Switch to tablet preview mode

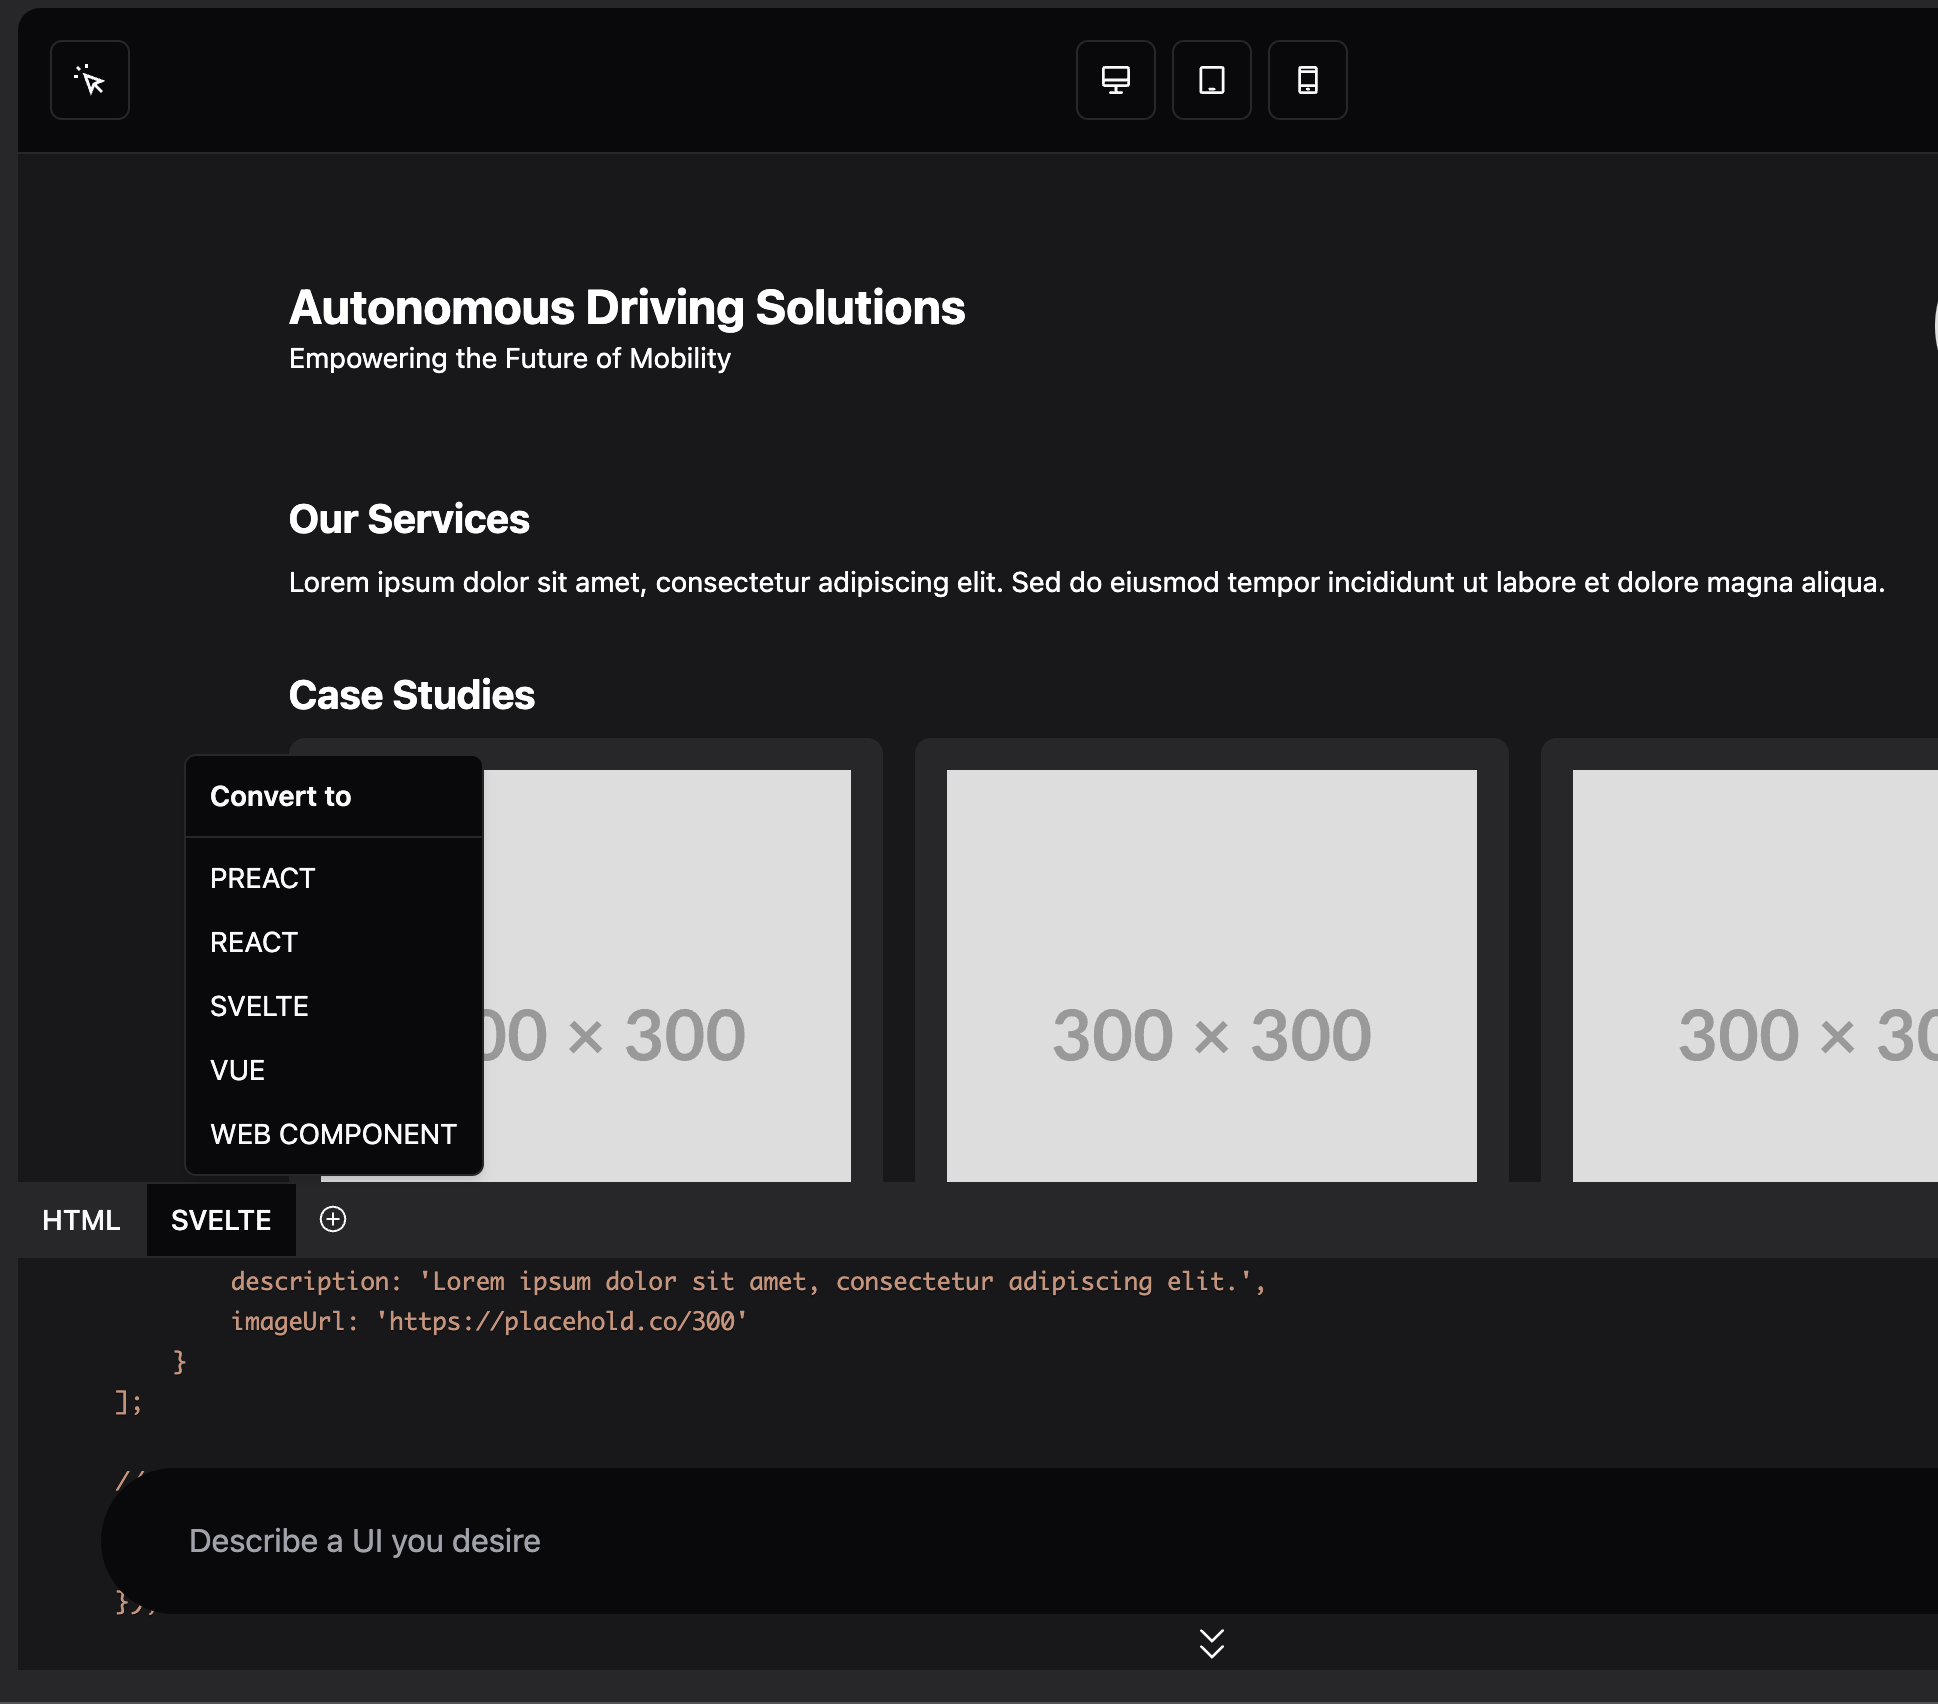(x=1212, y=80)
